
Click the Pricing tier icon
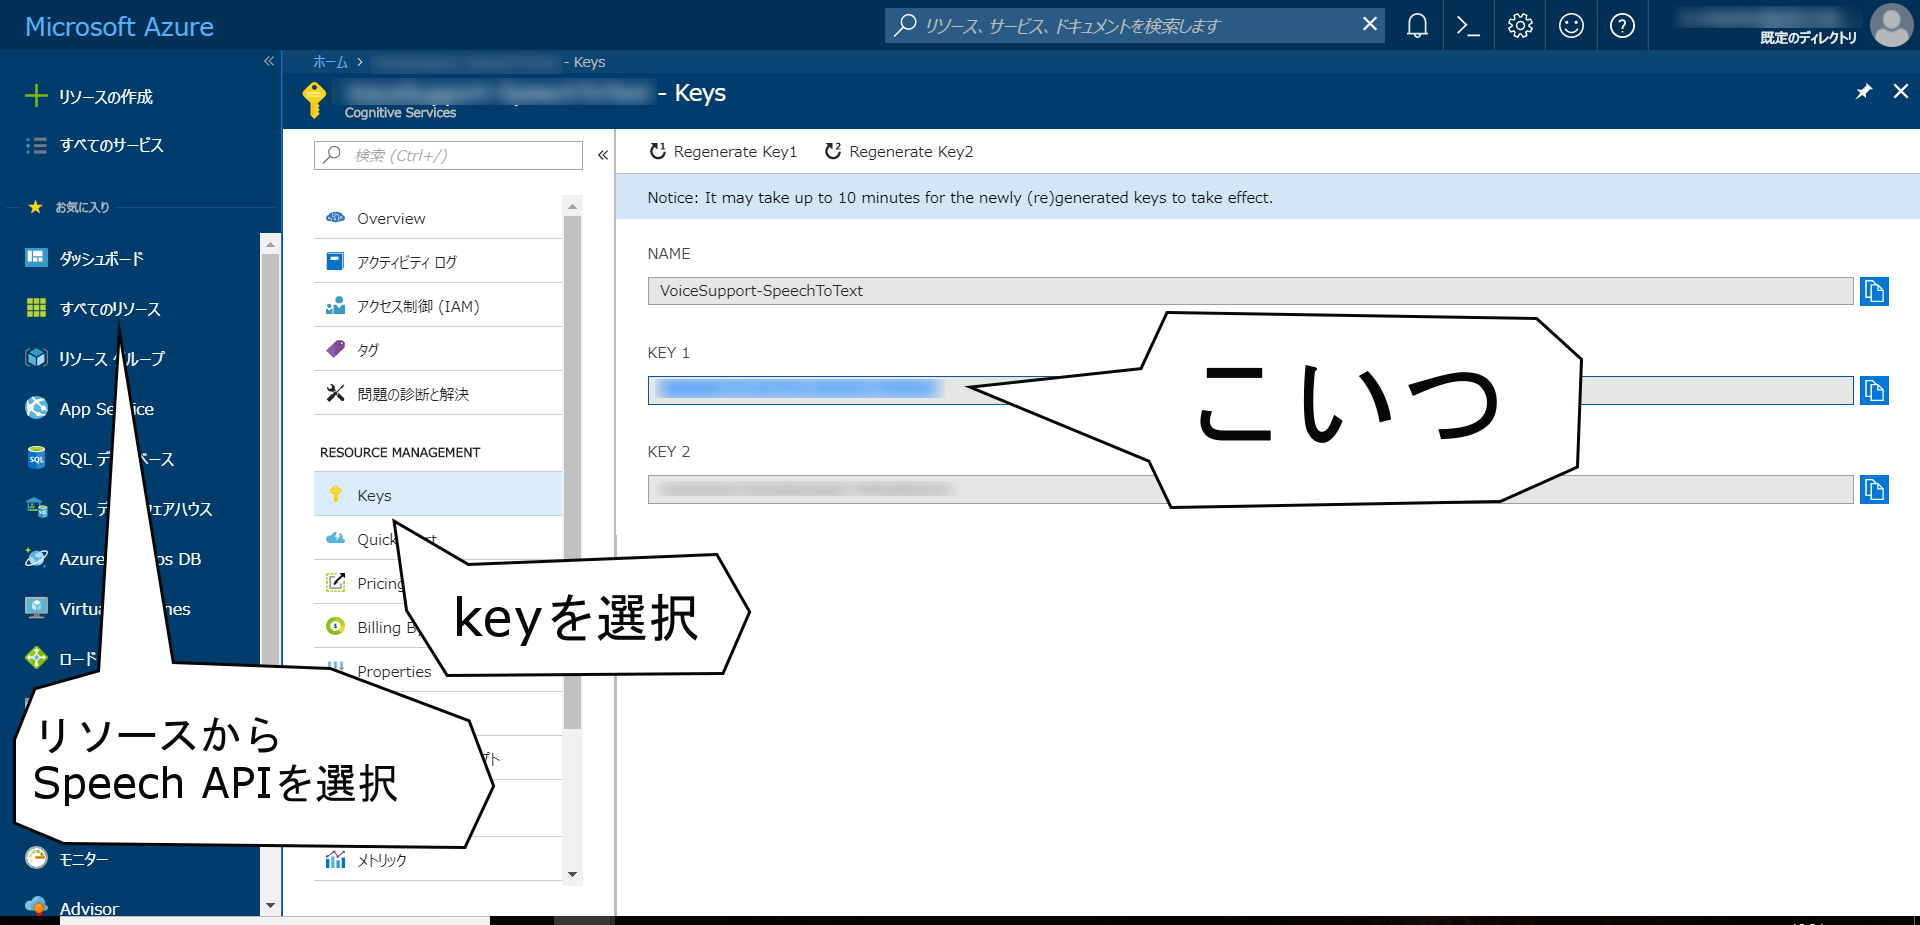335,582
